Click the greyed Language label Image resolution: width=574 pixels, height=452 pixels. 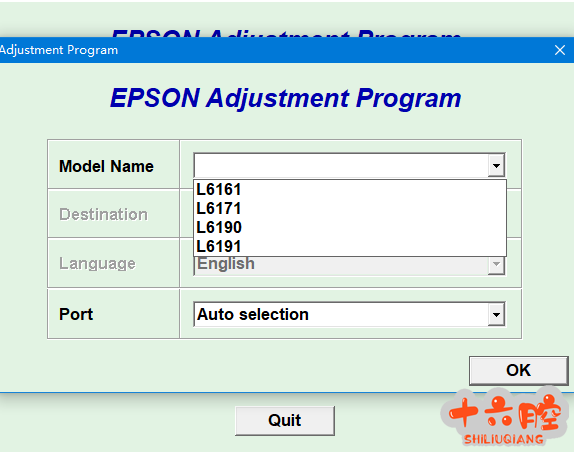97,264
